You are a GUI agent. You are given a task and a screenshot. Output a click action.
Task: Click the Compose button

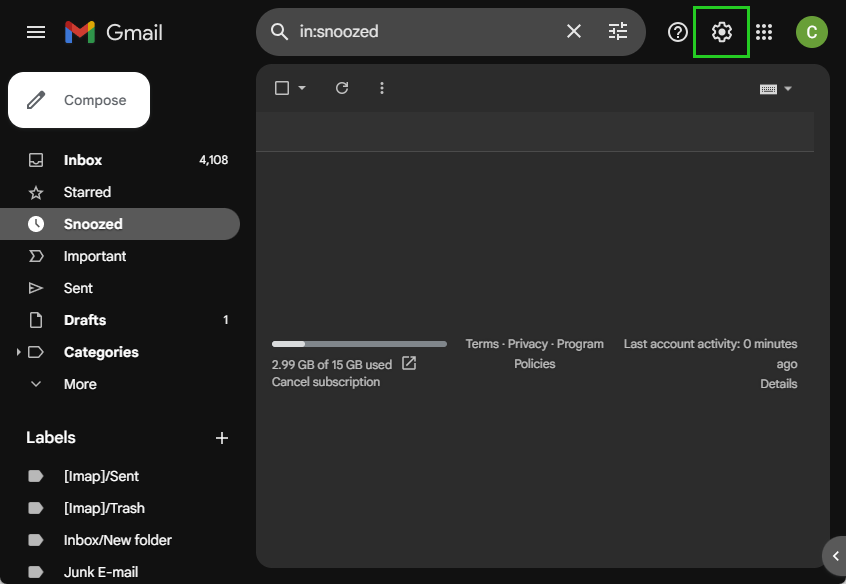point(79,100)
